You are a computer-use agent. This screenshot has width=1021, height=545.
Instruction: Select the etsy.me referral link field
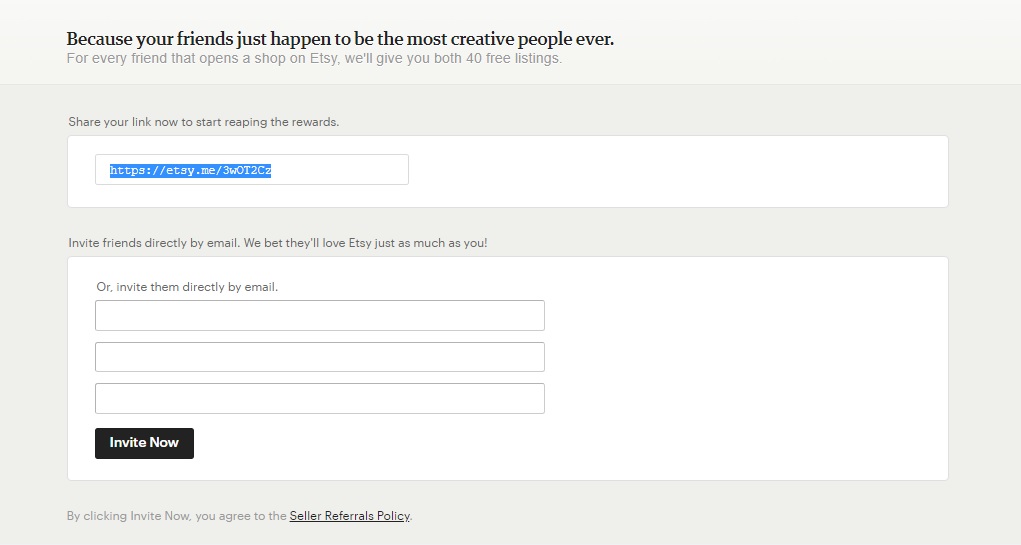[x=252, y=169]
